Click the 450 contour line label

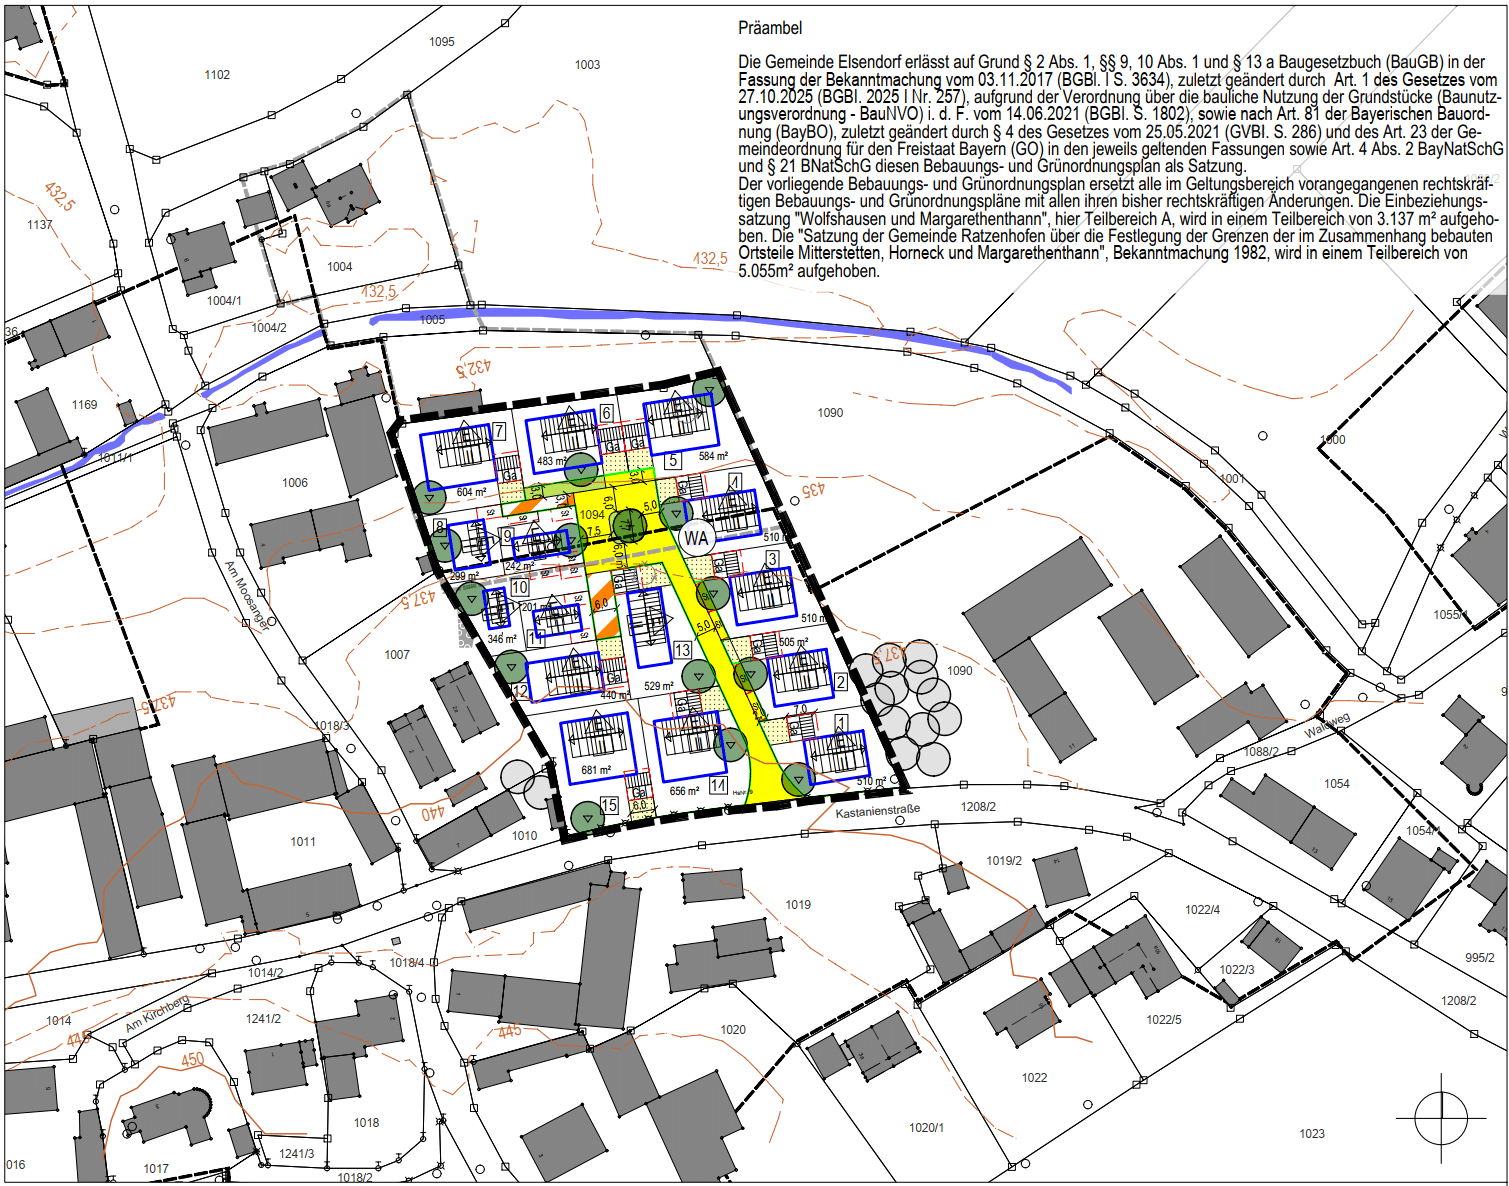pyautogui.click(x=193, y=1059)
